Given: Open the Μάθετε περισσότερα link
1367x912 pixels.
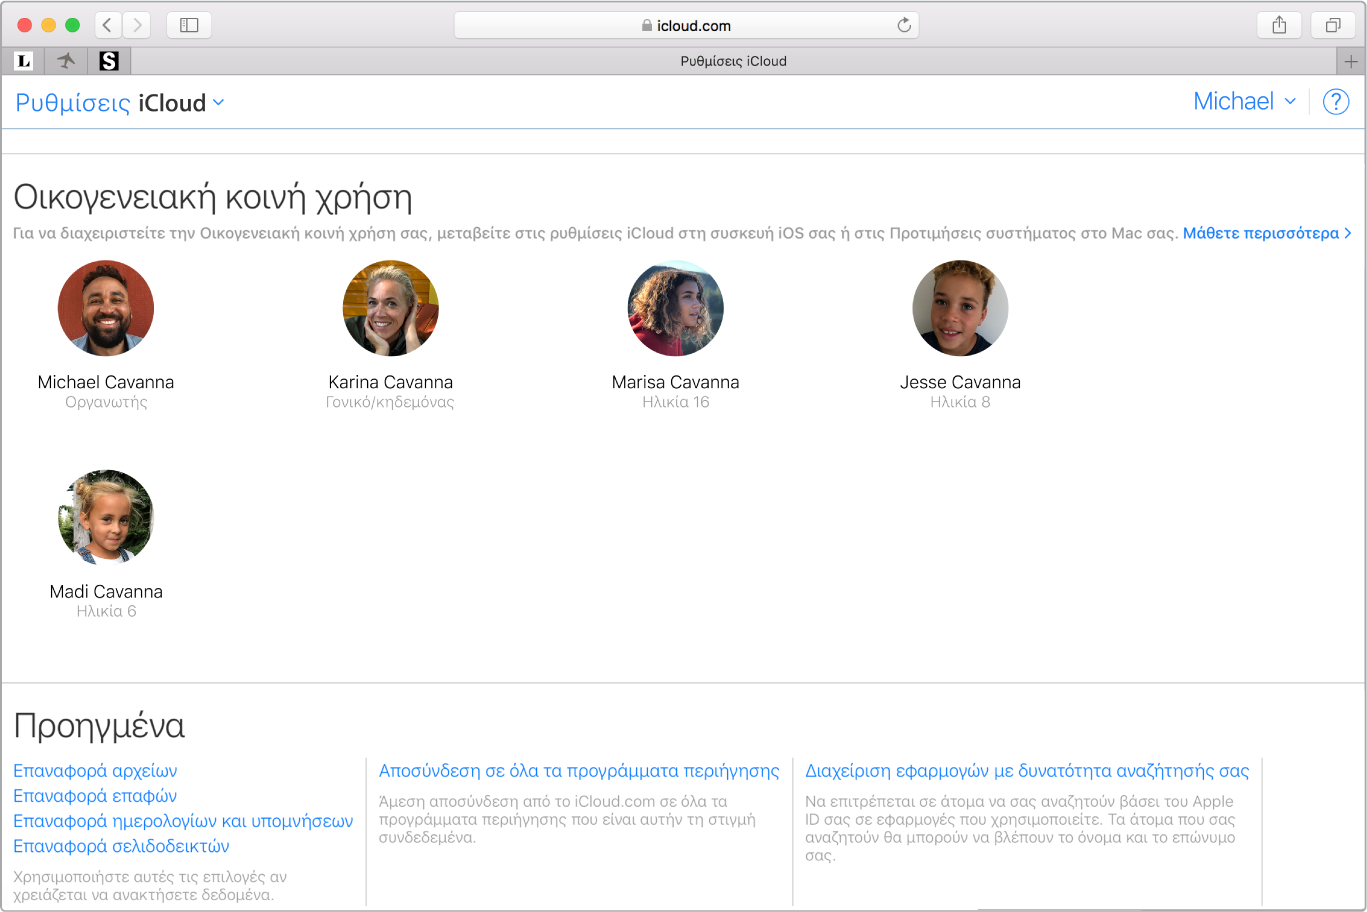Looking at the screenshot, I should pyautogui.click(x=1266, y=233).
